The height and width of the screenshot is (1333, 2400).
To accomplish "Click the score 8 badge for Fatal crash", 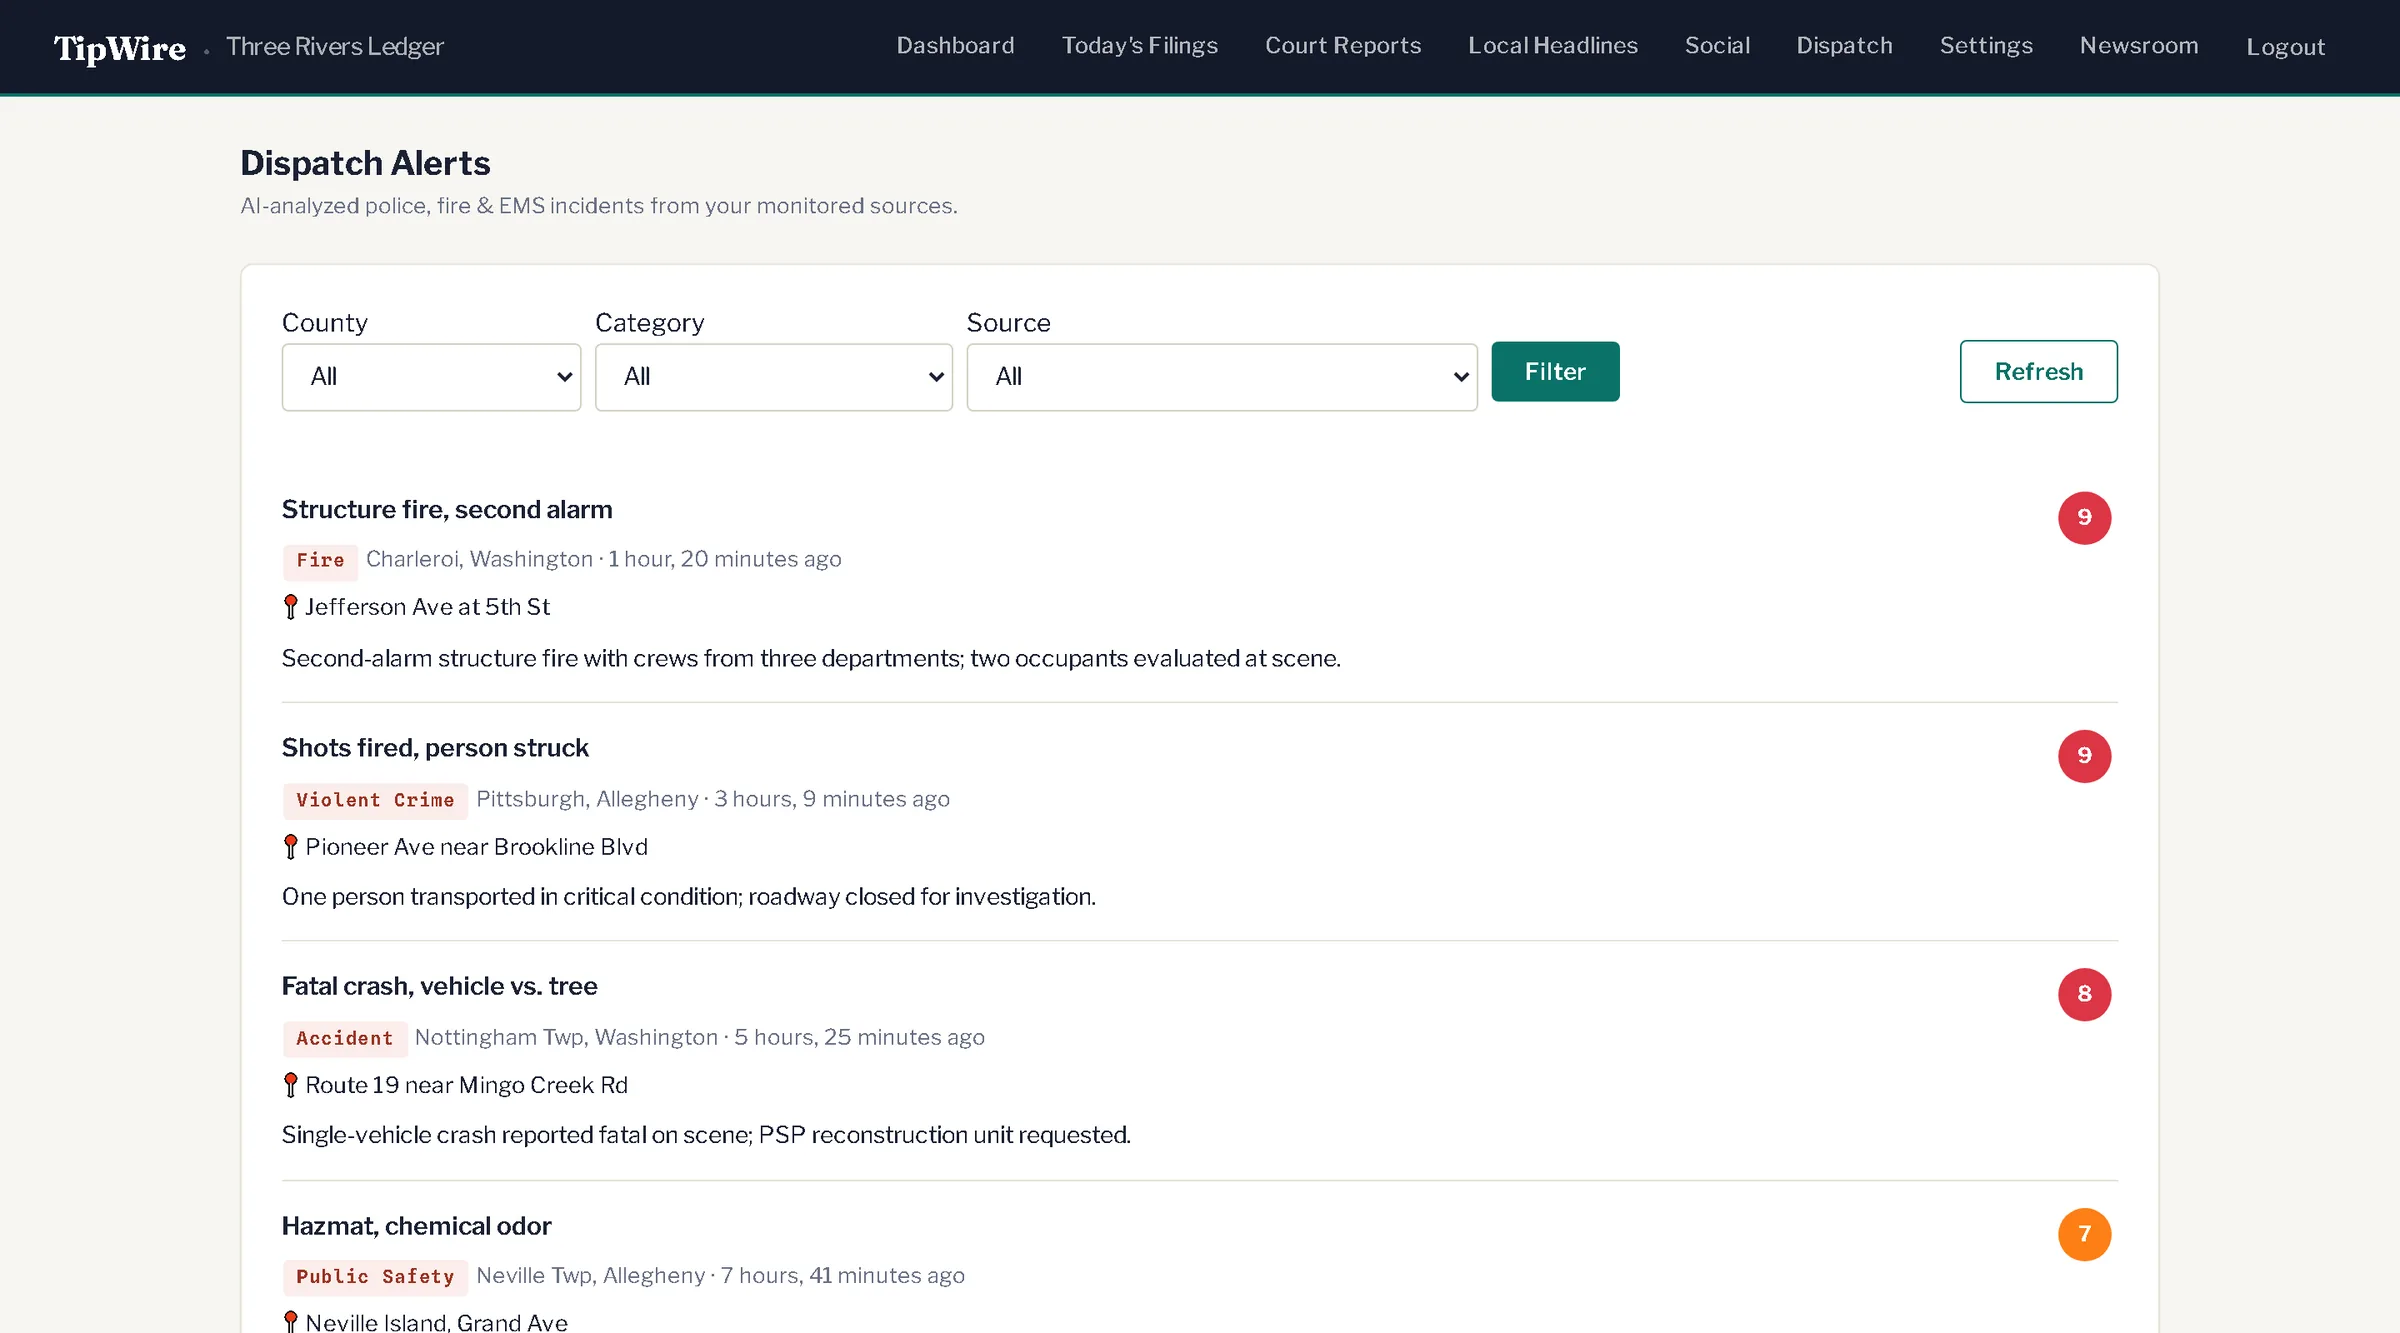I will click(x=2084, y=995).
